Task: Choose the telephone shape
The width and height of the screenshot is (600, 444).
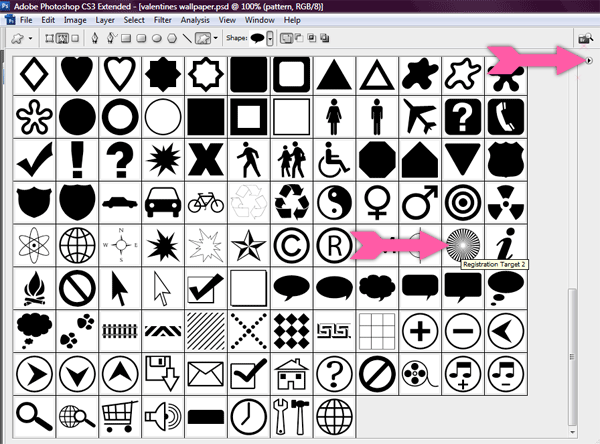Action: [x=506, y=117]
